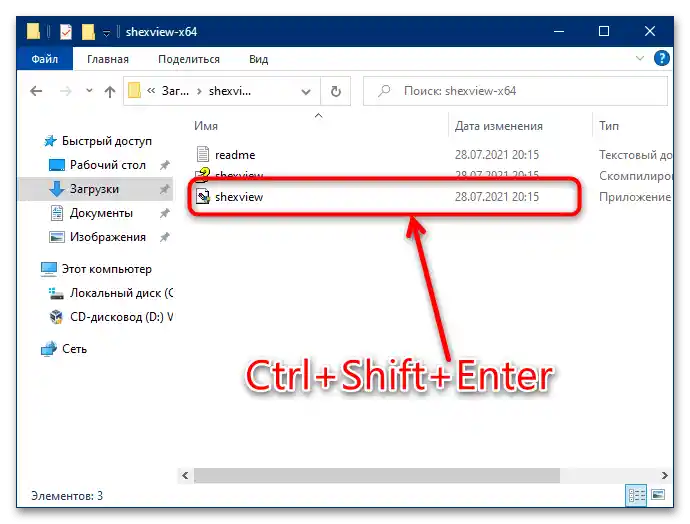Sort by the Тип column header

[609, 126]
